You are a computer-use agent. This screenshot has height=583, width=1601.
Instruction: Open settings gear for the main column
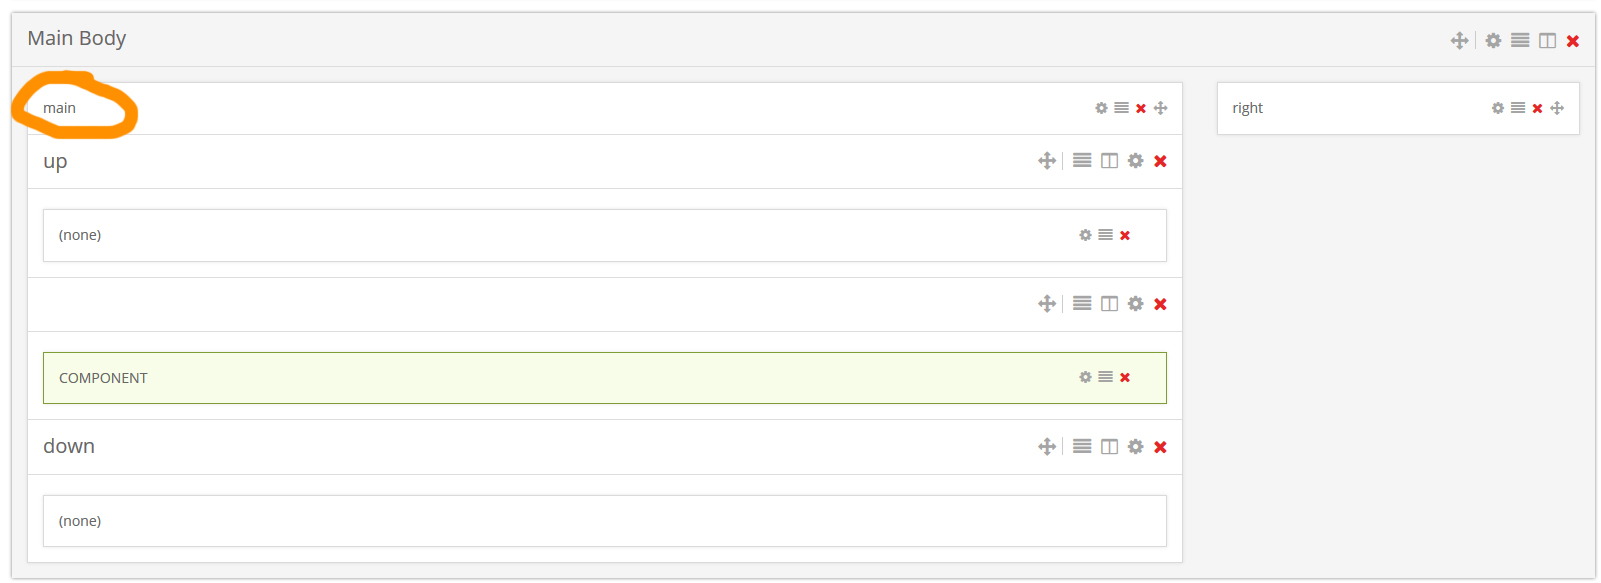(x=1101, y=108)
